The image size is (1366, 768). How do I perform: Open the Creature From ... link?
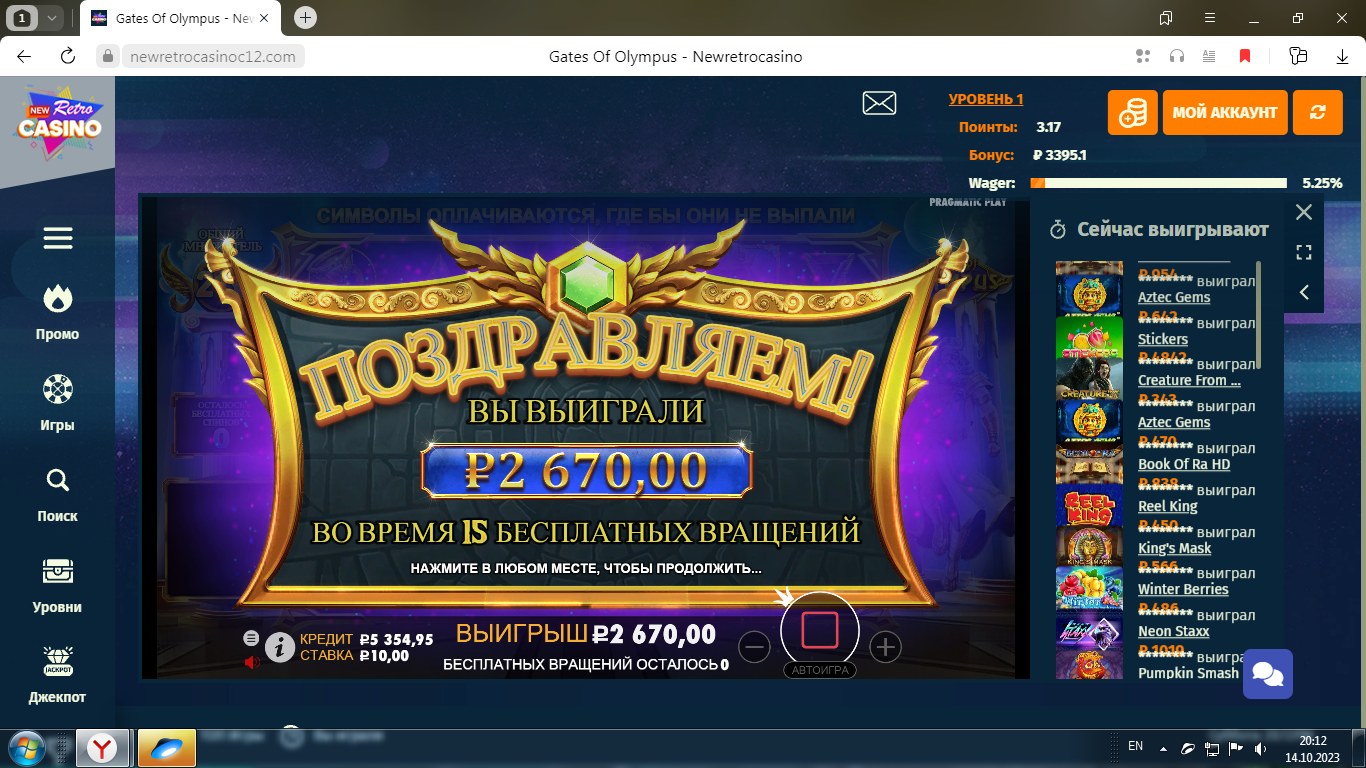tap(1189, 380)
